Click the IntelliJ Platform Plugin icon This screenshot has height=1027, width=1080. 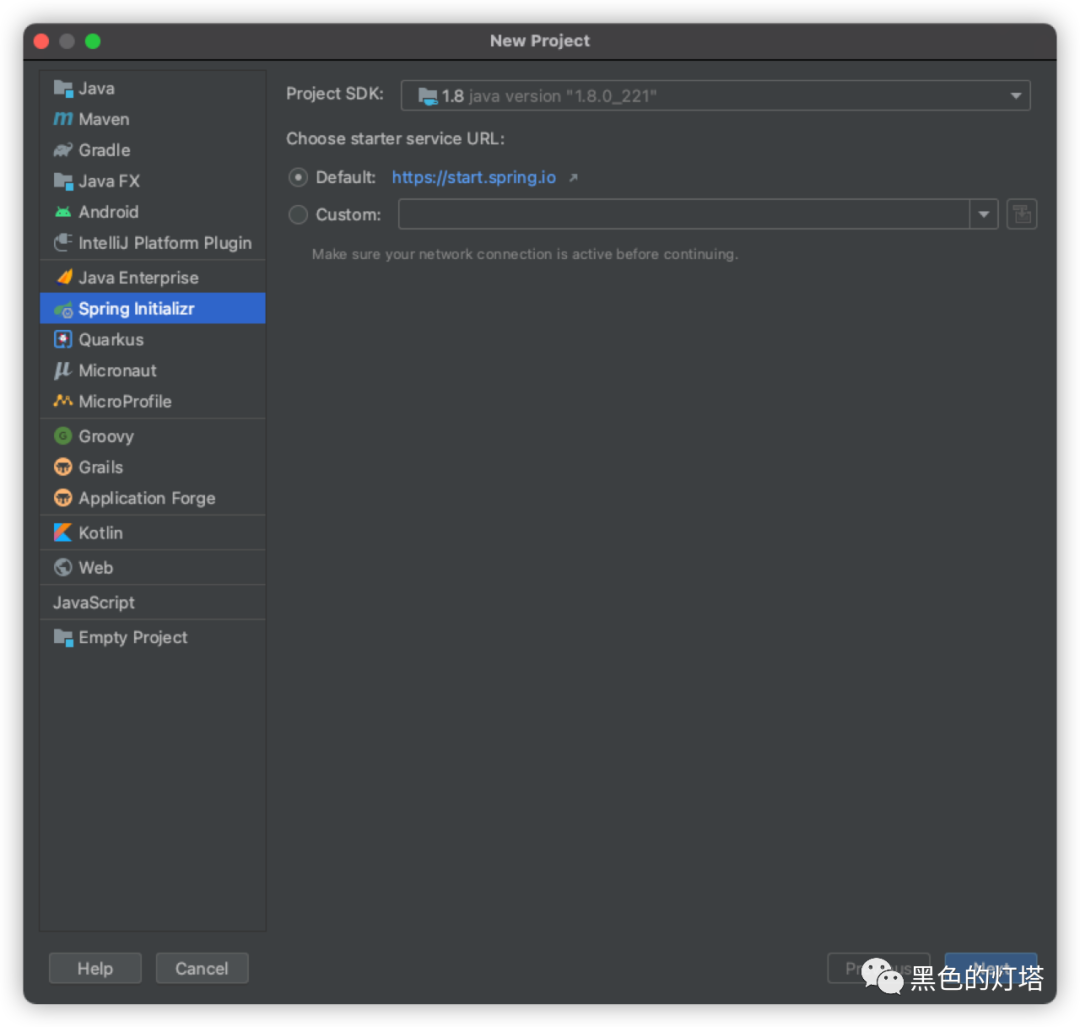63,242
